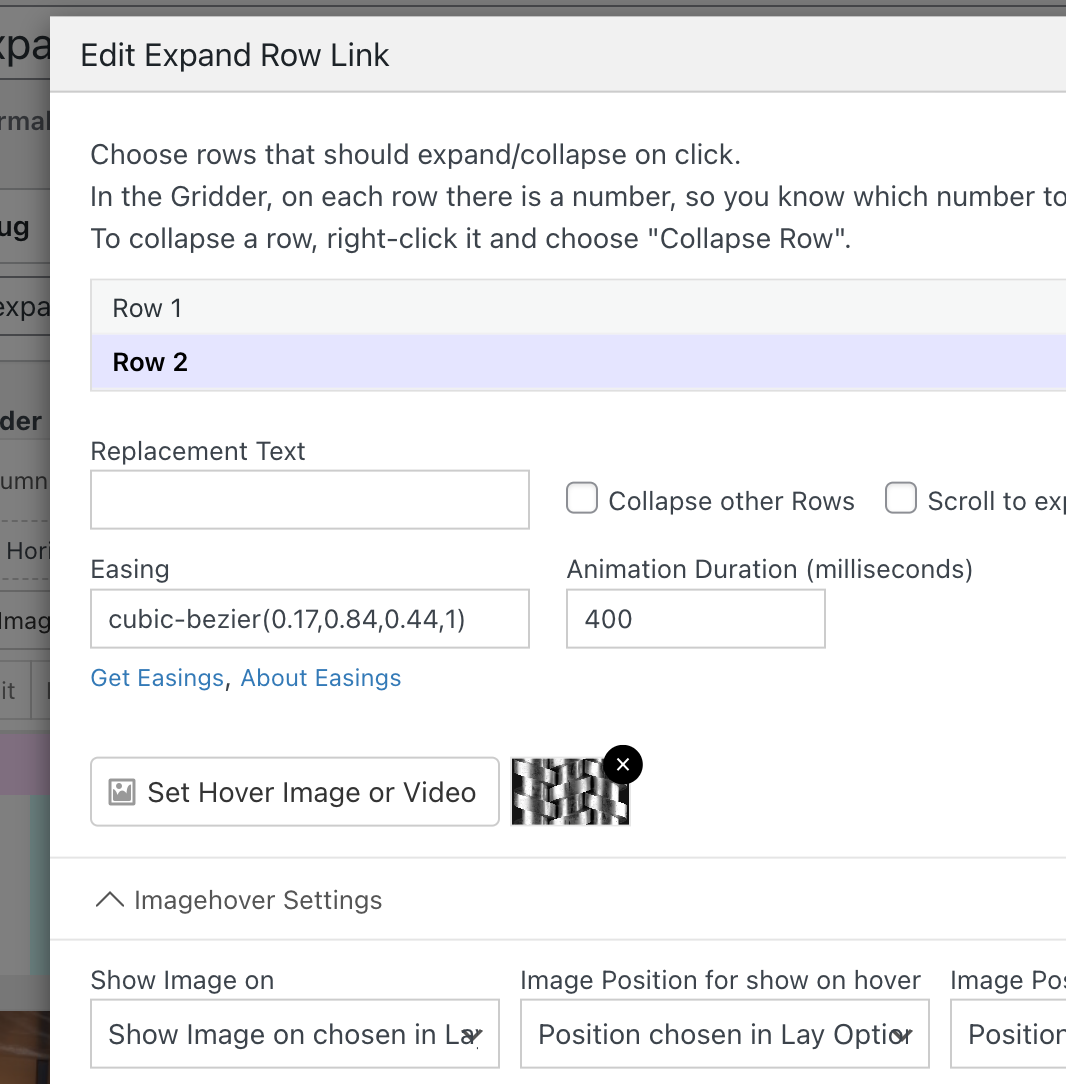Open the About Easings link
Viewport: 1066px width, 1084px height.
tap(321, 678)
